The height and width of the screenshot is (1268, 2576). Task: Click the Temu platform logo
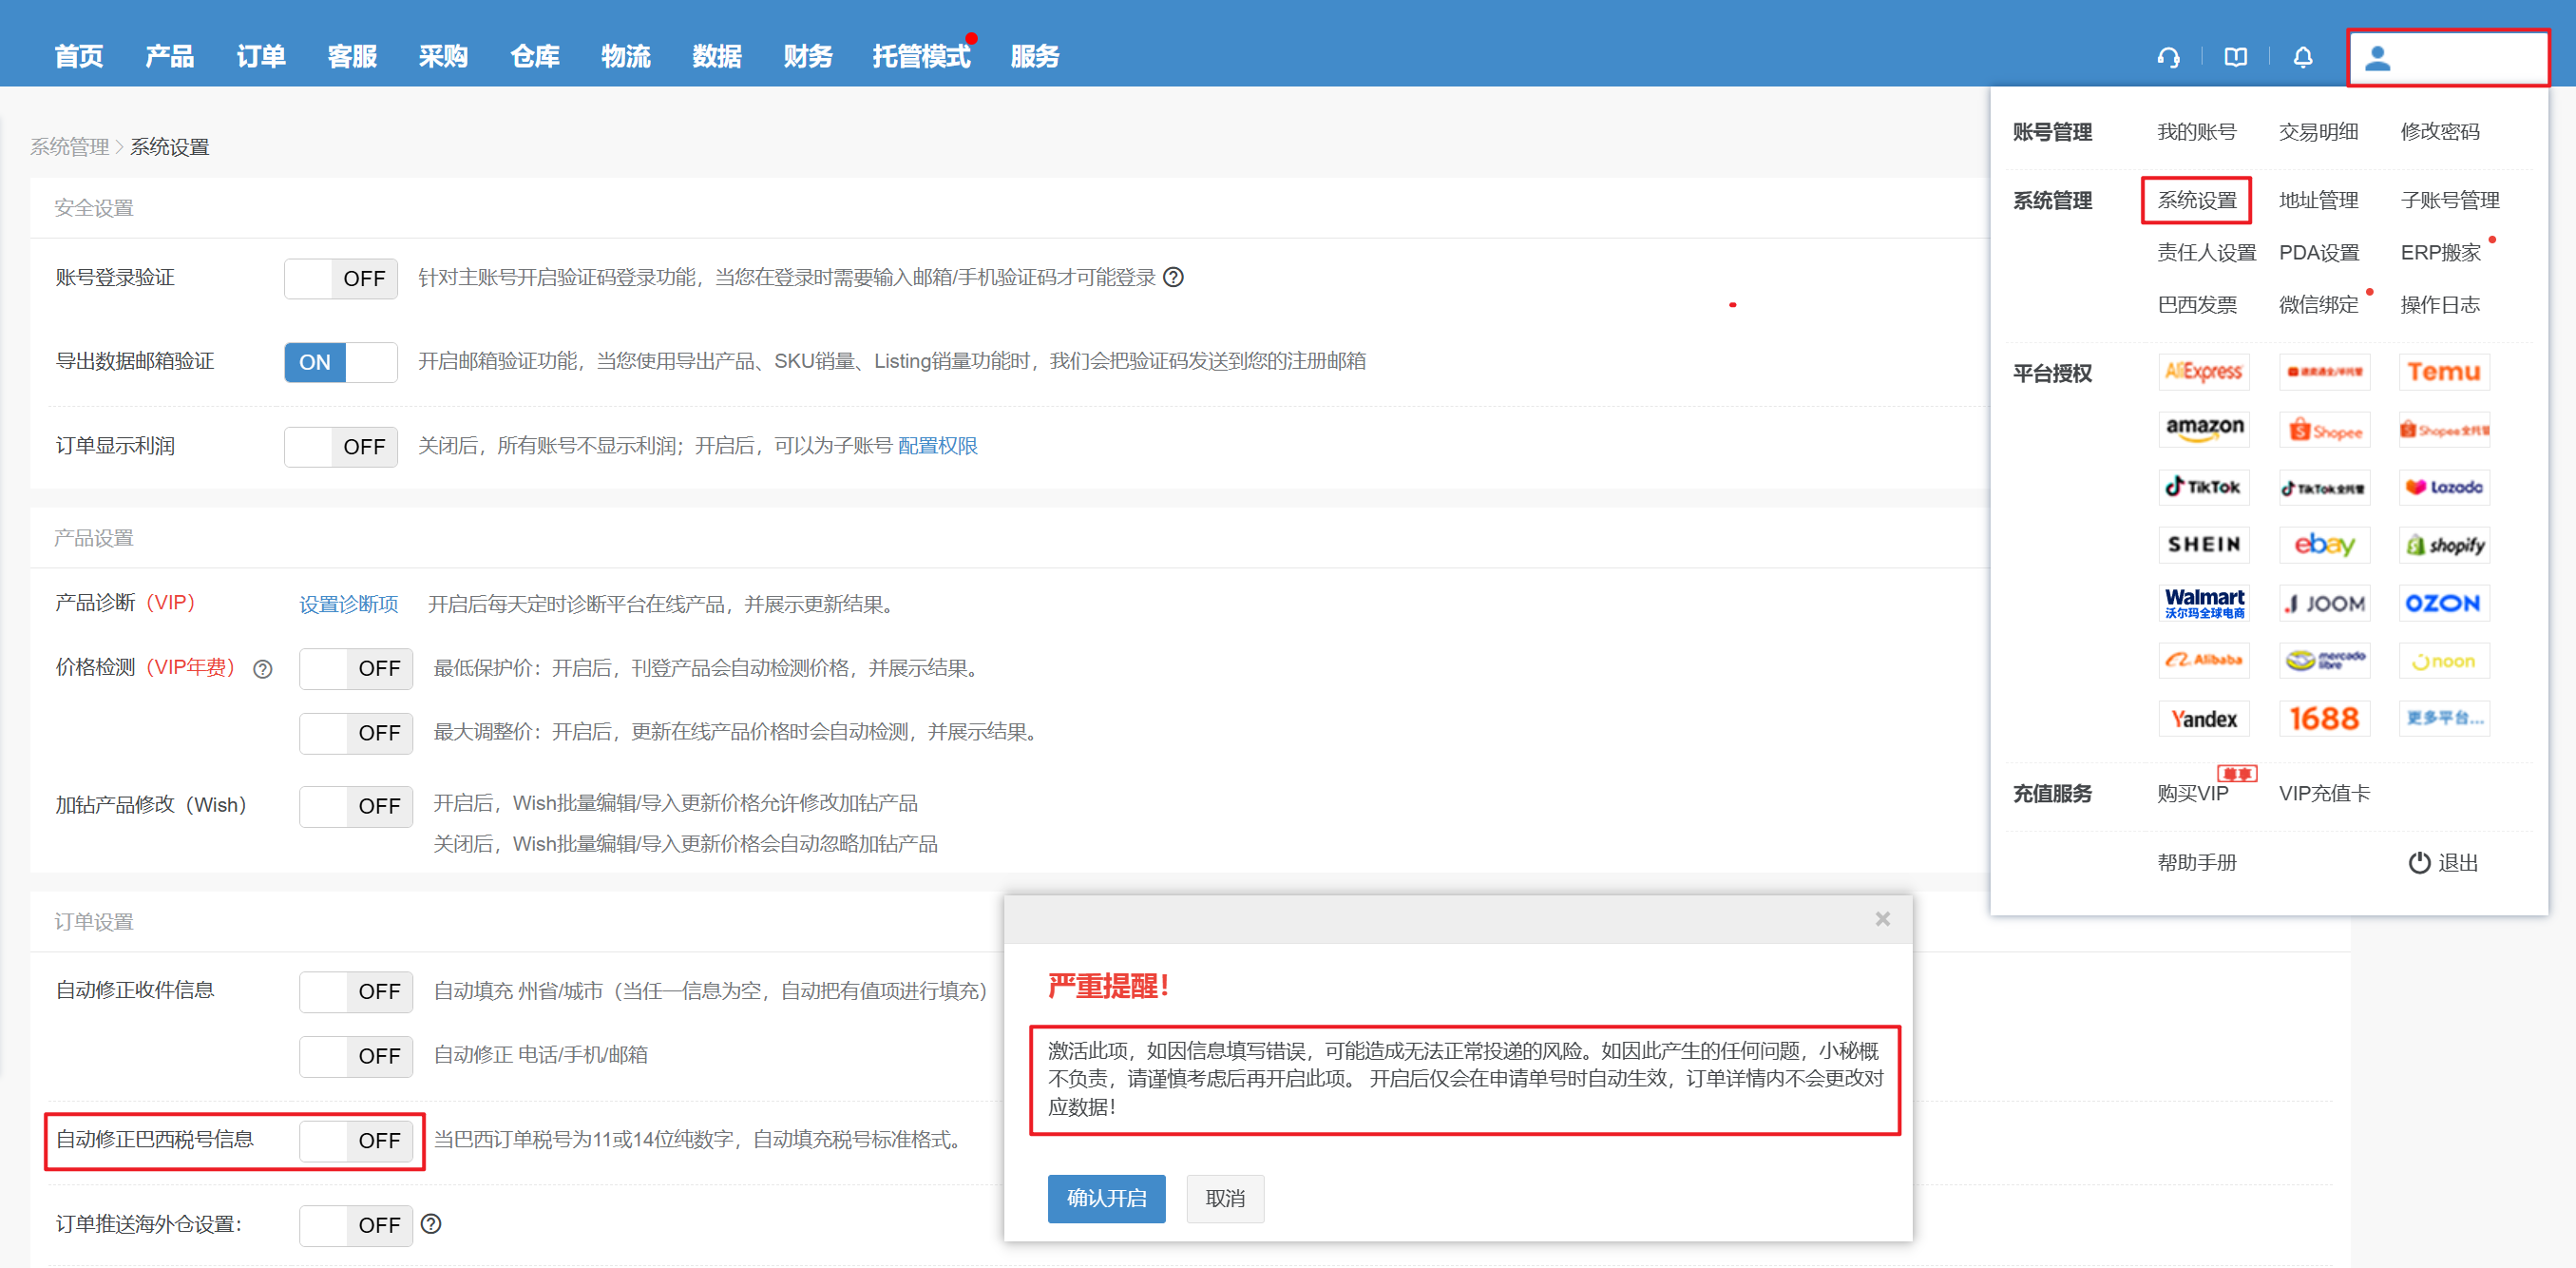(x=2443, y=372)
